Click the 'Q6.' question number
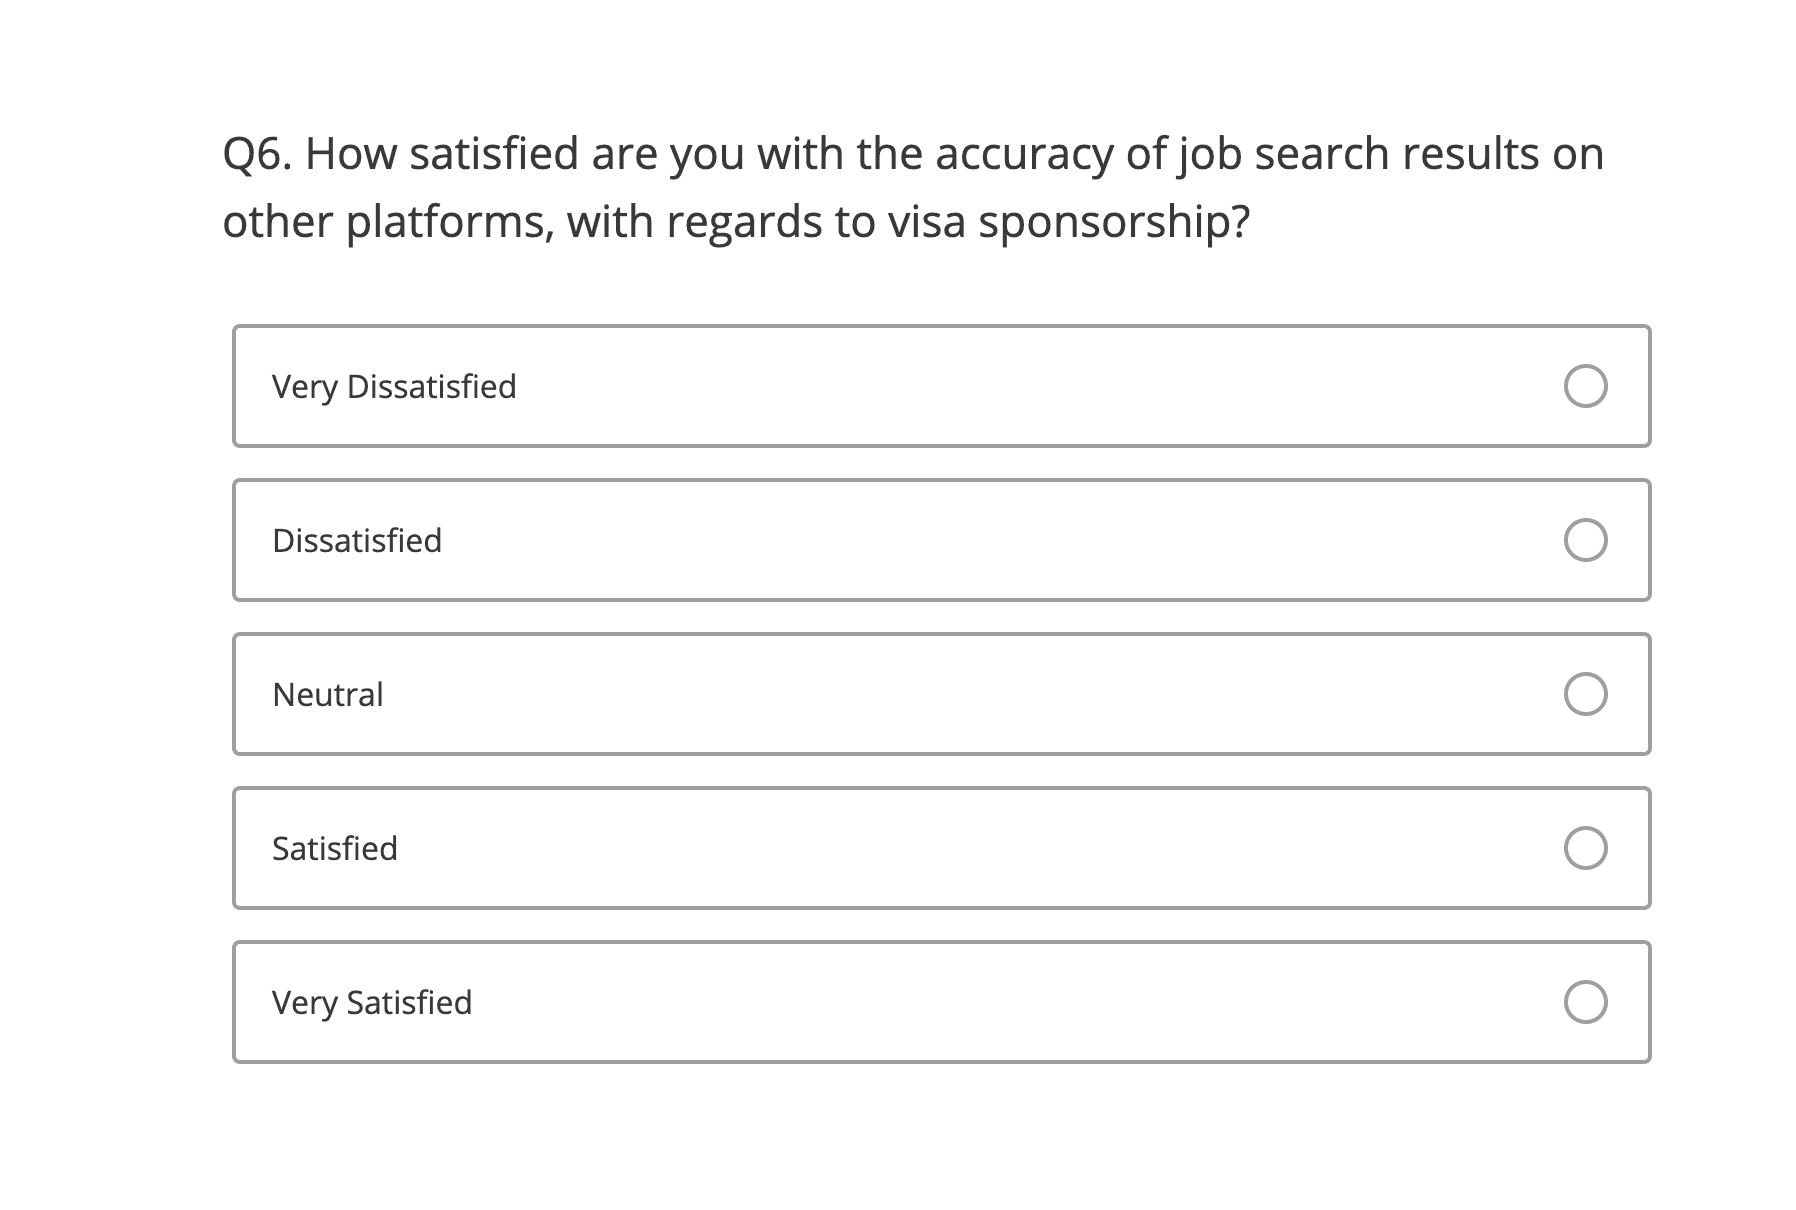 (x=257, y=155)
